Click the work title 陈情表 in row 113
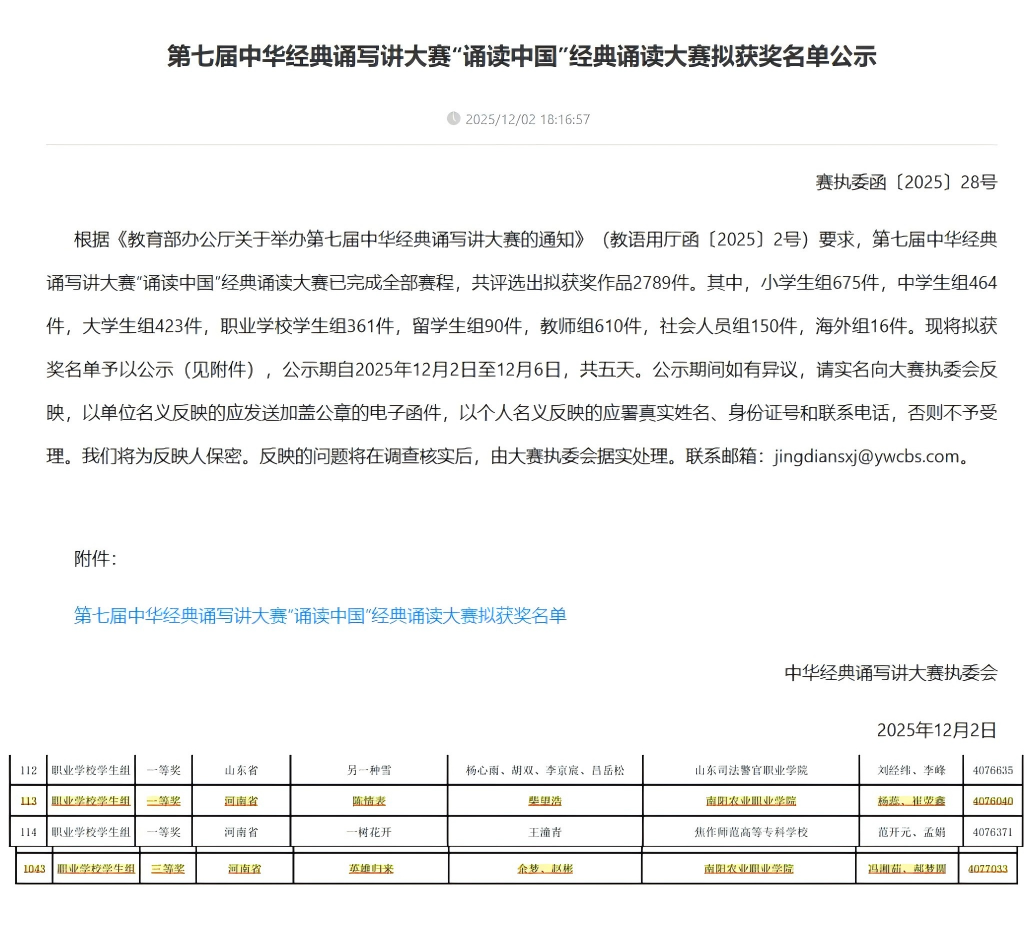 coord(369,800)
